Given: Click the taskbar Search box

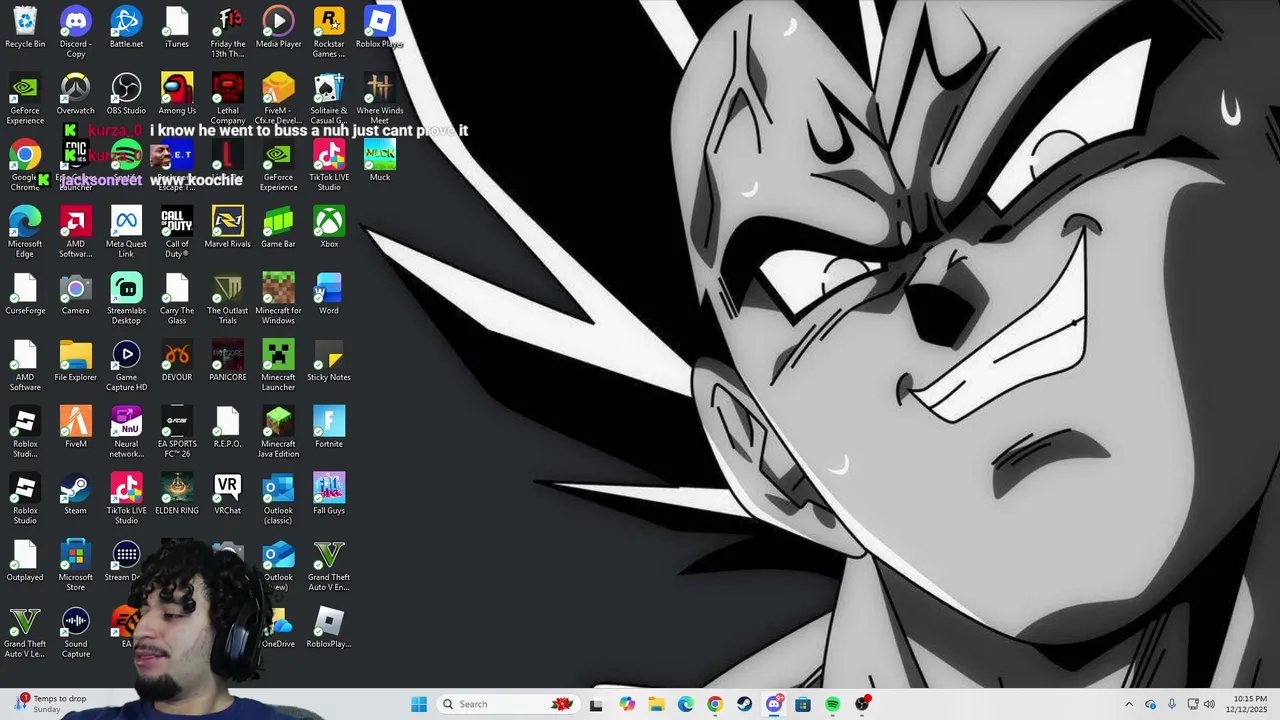Looking at the screenshot, I should [507, 704].
